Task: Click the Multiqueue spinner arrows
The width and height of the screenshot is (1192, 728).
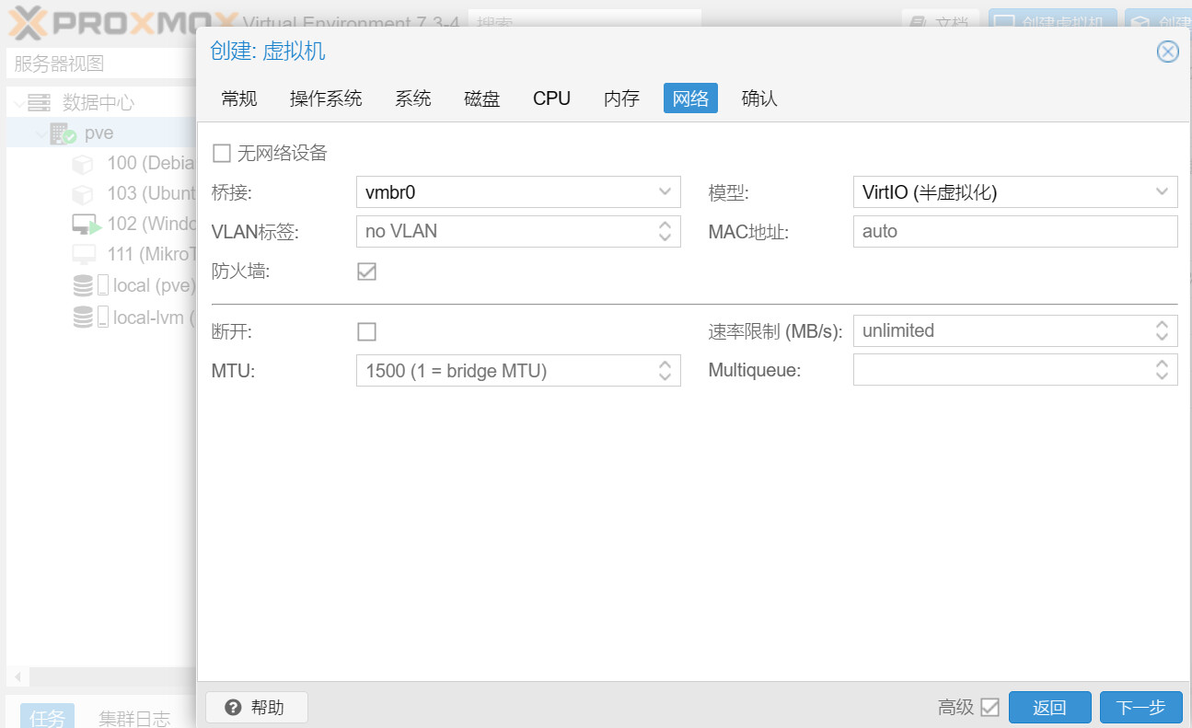Action: pos(1162,370)
